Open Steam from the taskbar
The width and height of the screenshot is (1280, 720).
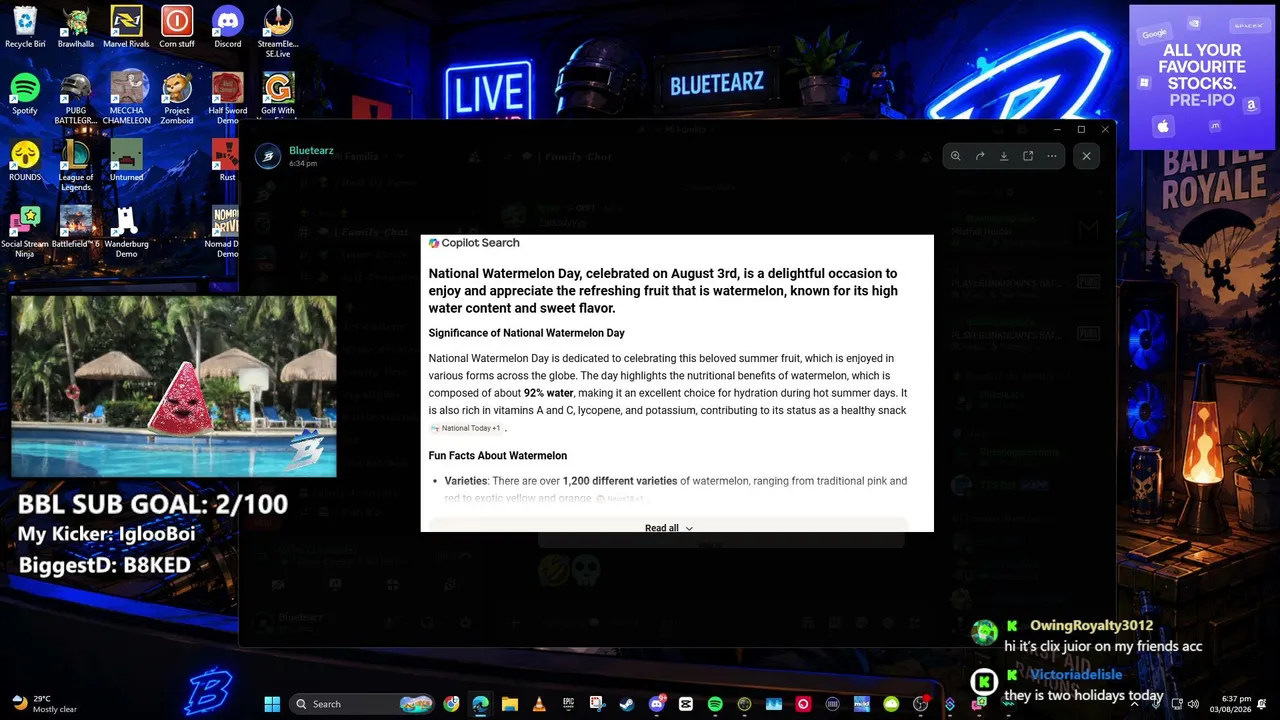coord(627,704)
